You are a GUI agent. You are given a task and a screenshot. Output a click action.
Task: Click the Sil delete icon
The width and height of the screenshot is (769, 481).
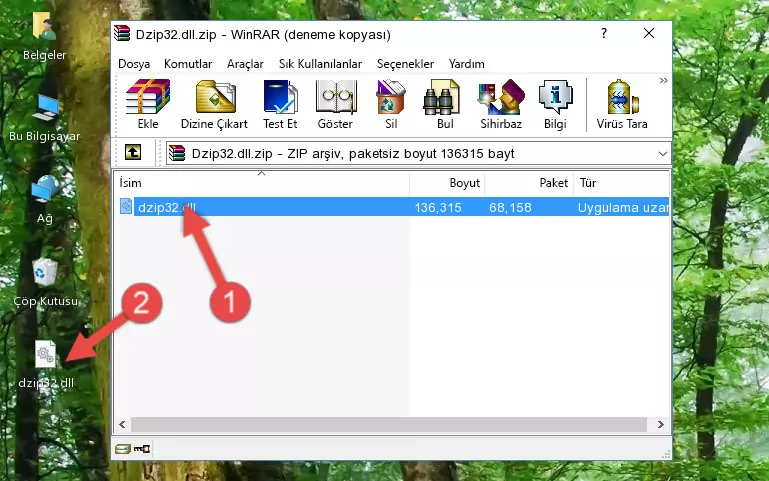click(x=391, y=104)
